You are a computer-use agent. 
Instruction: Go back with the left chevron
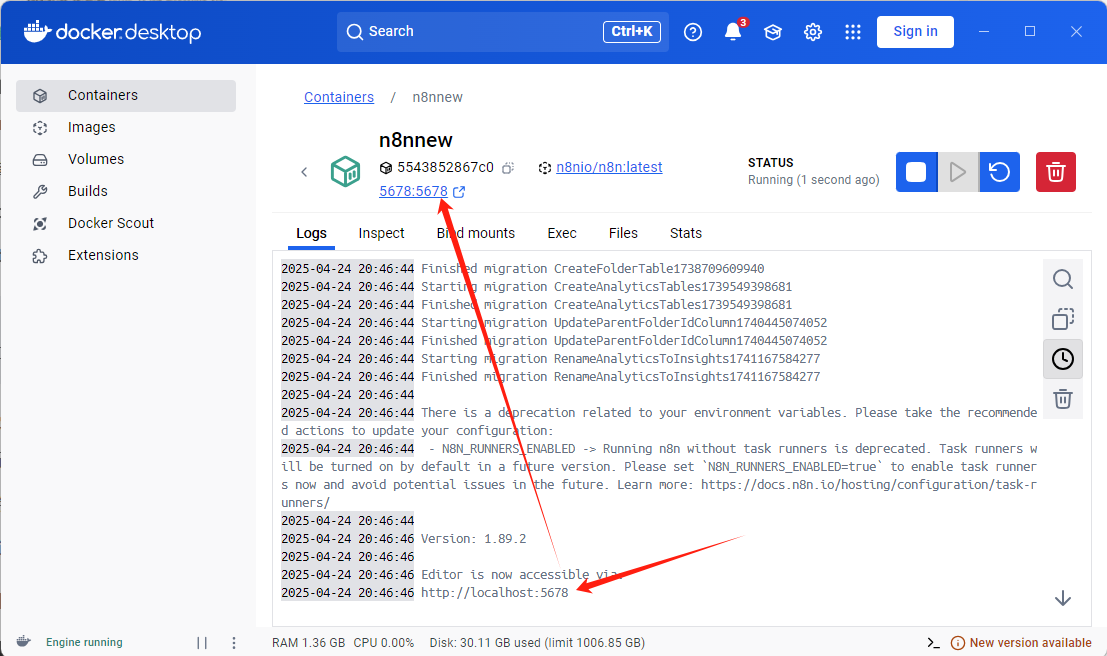pos(304,172)
